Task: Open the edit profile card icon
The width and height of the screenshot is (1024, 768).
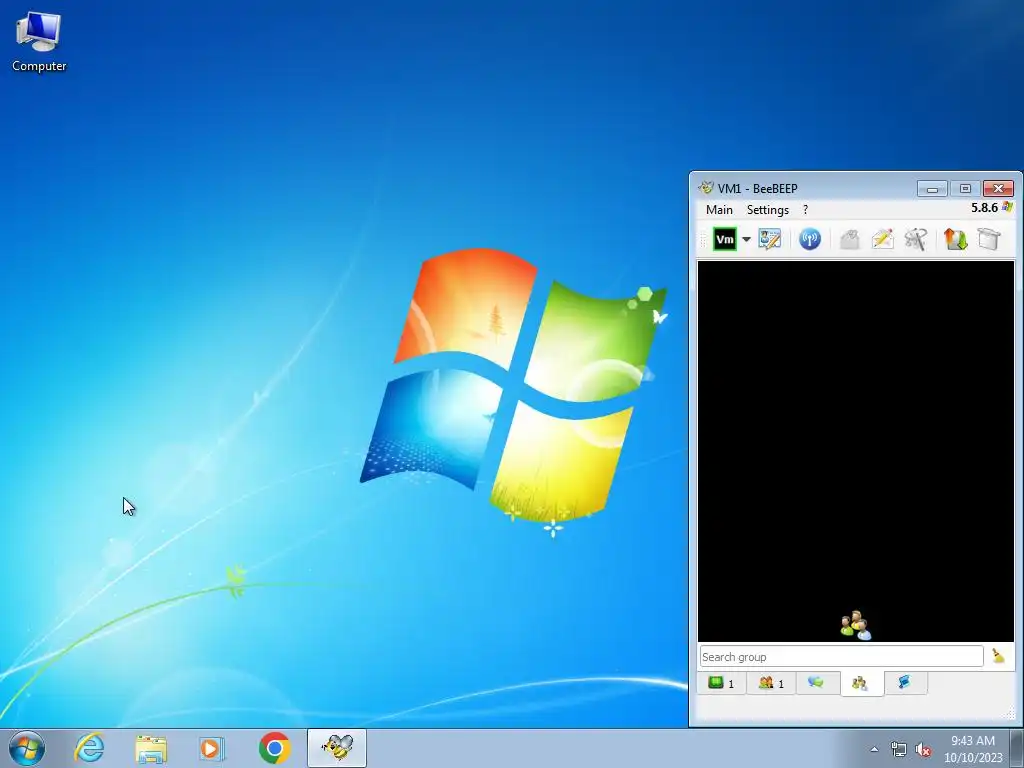Action: click(770, 239)
